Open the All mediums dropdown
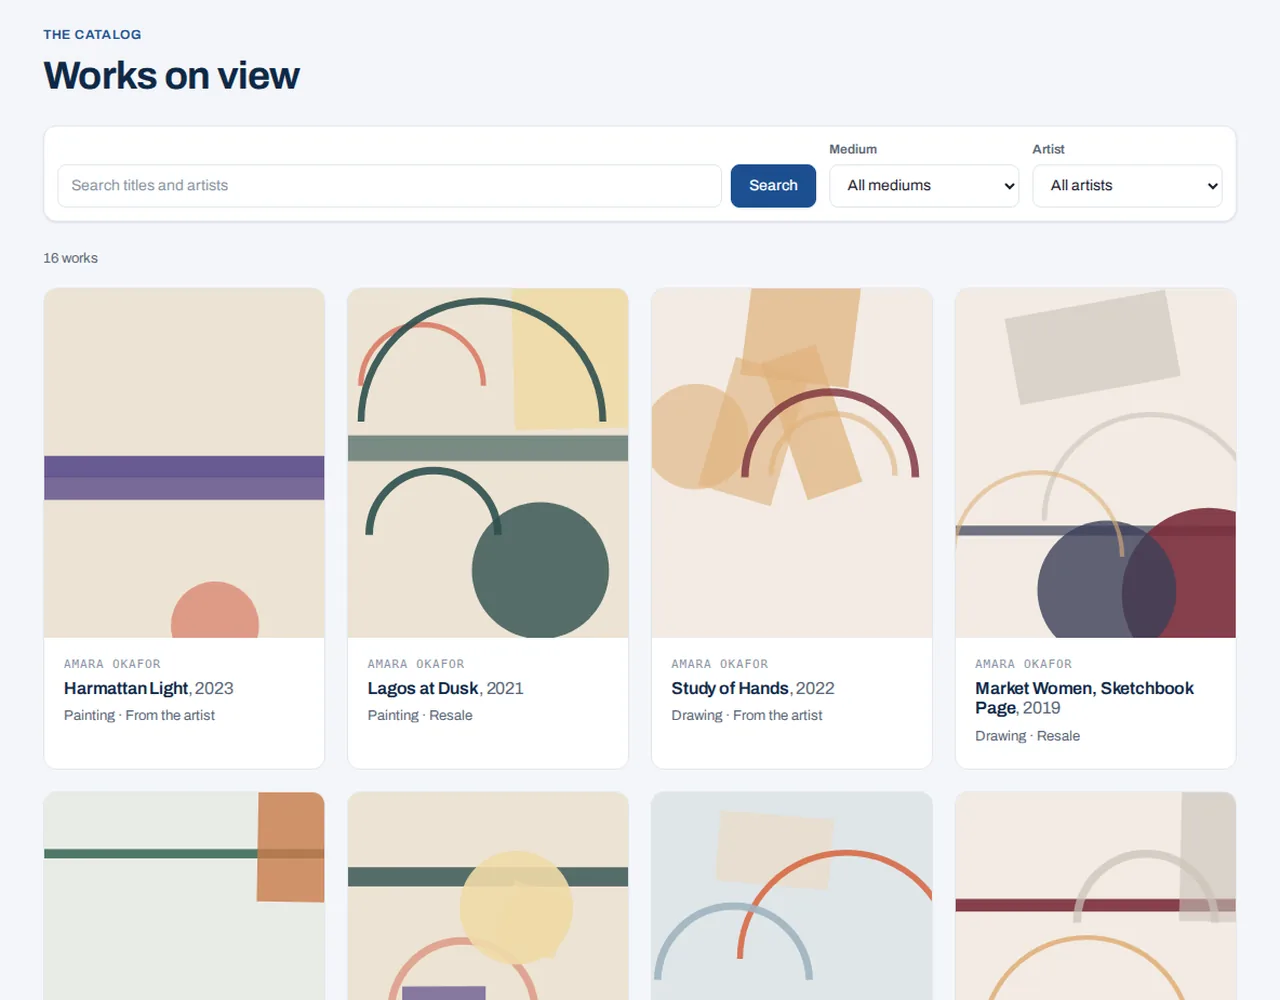Image resolution: width=1280 pixels, height=1000 pixels. [x=924, y=186]
